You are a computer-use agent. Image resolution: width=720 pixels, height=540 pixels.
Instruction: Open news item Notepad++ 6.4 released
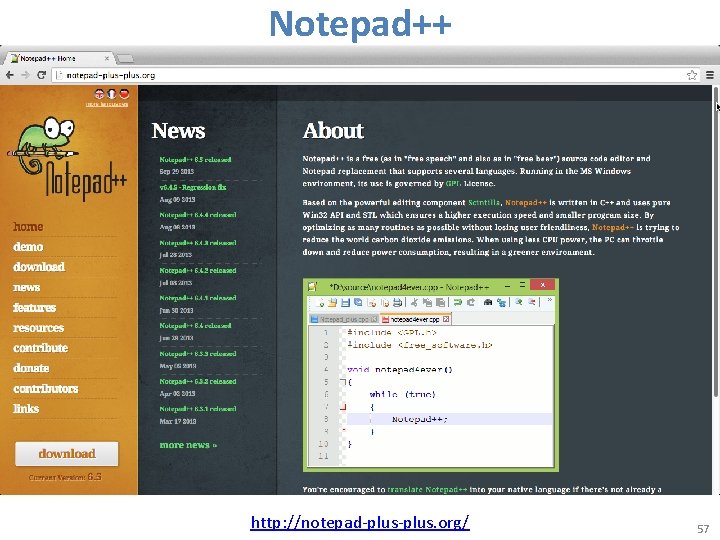coord(195,326)
